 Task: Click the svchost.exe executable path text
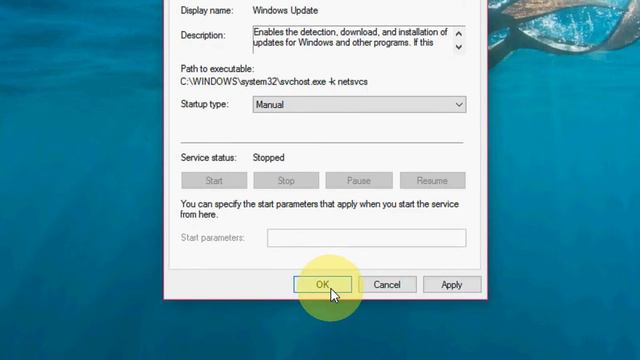pyautogui.click(x=274, y=82)
